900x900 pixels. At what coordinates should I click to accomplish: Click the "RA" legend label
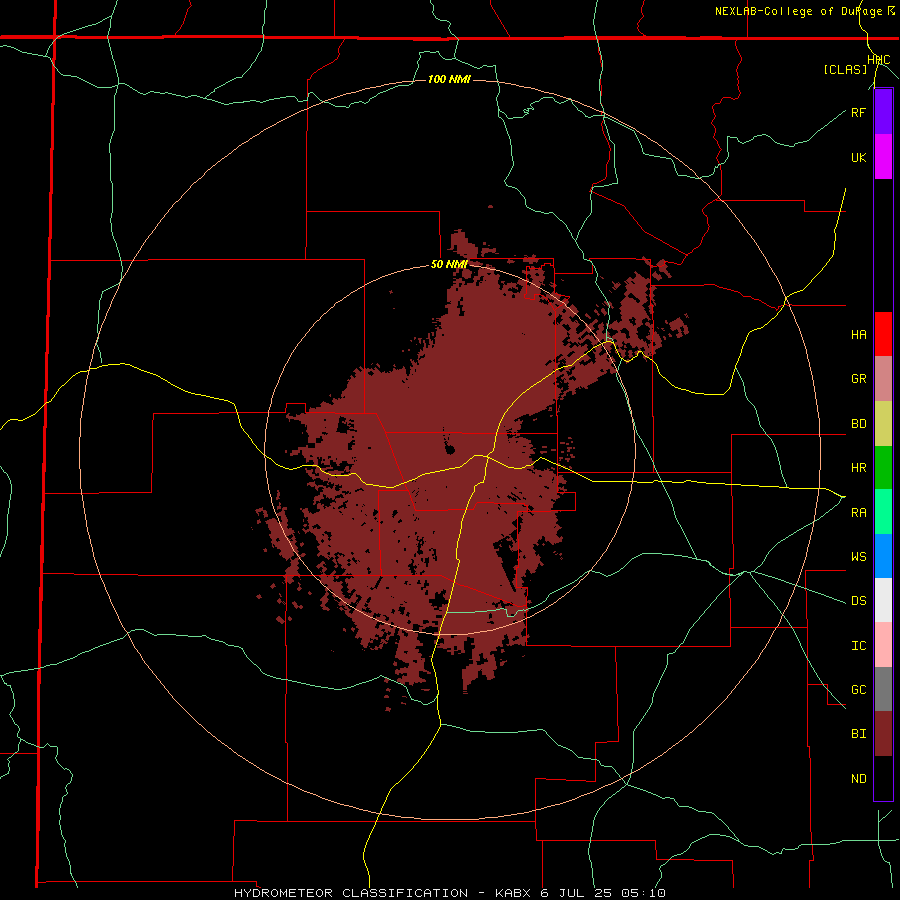coord(858,513)
